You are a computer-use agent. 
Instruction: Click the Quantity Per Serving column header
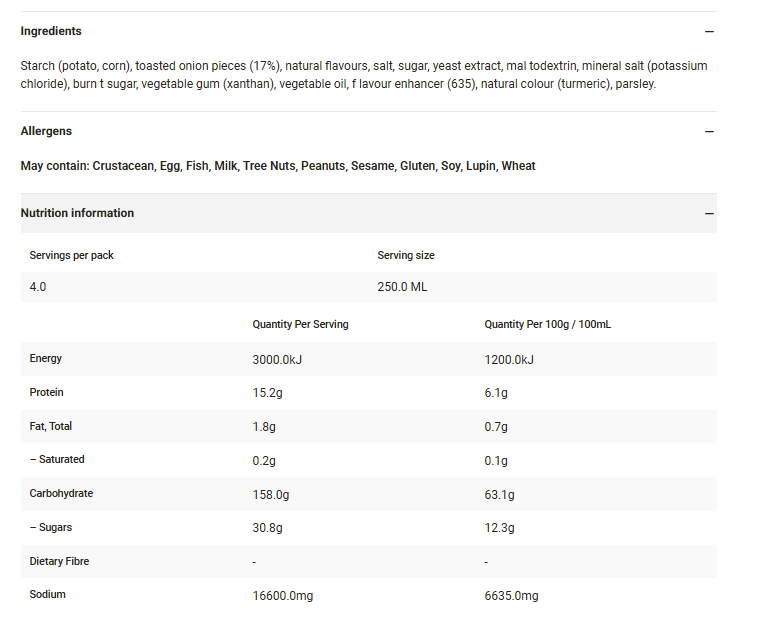pyautogui.click(x=300, y=324)
